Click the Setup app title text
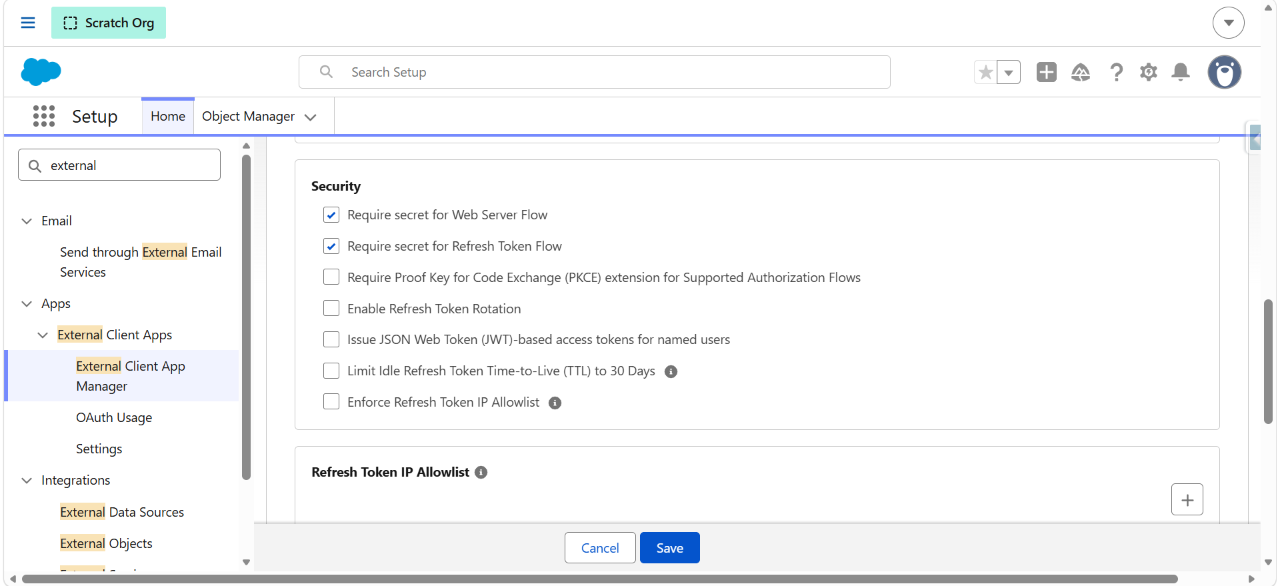The height and width of the screenshot is (587, 1280). (95, 116)
